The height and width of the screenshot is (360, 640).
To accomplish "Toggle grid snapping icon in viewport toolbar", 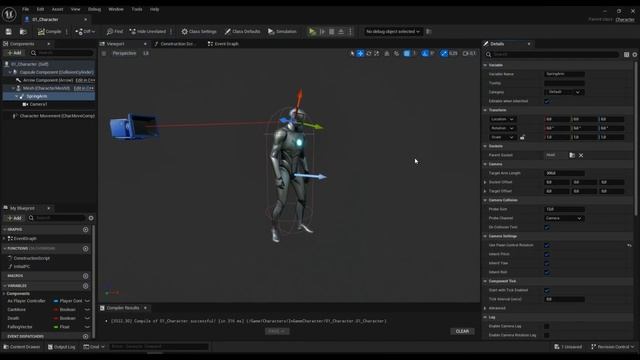I will (407, 53).
